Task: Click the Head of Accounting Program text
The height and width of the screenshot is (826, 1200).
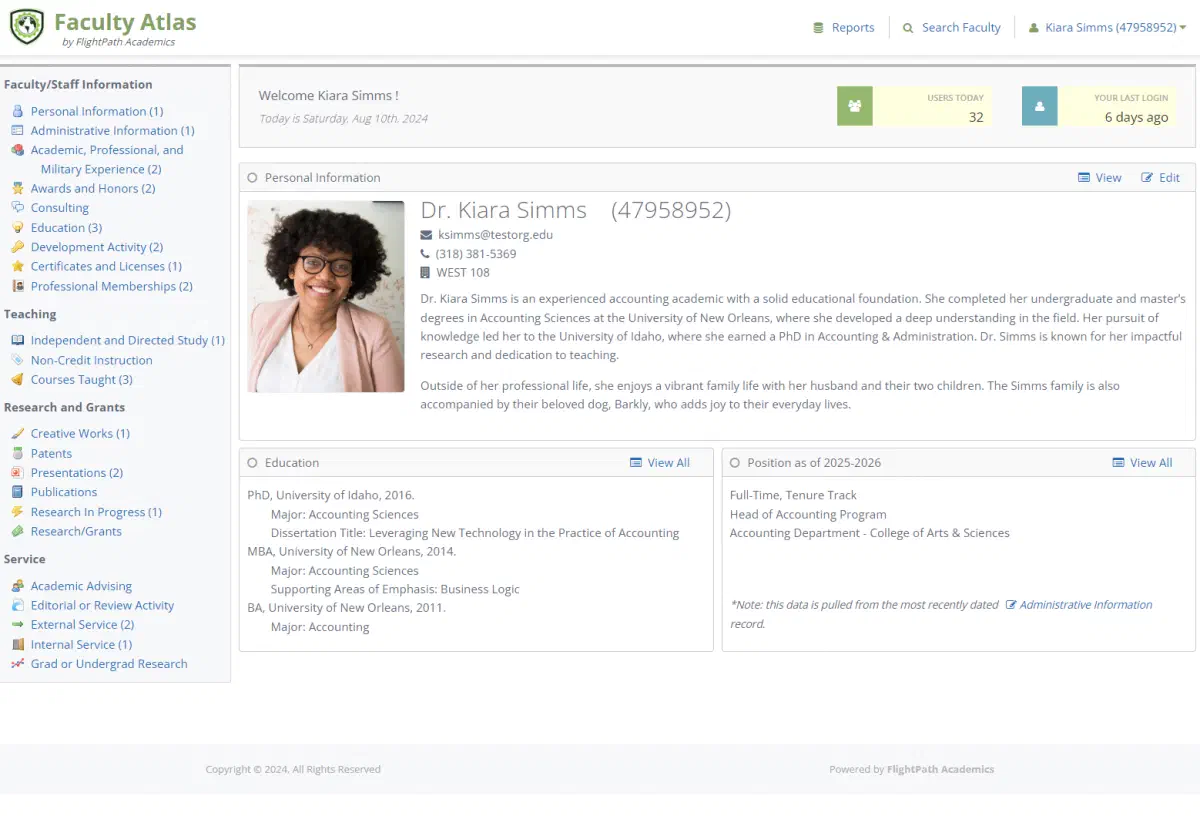Action: click(x=808, y=514)
